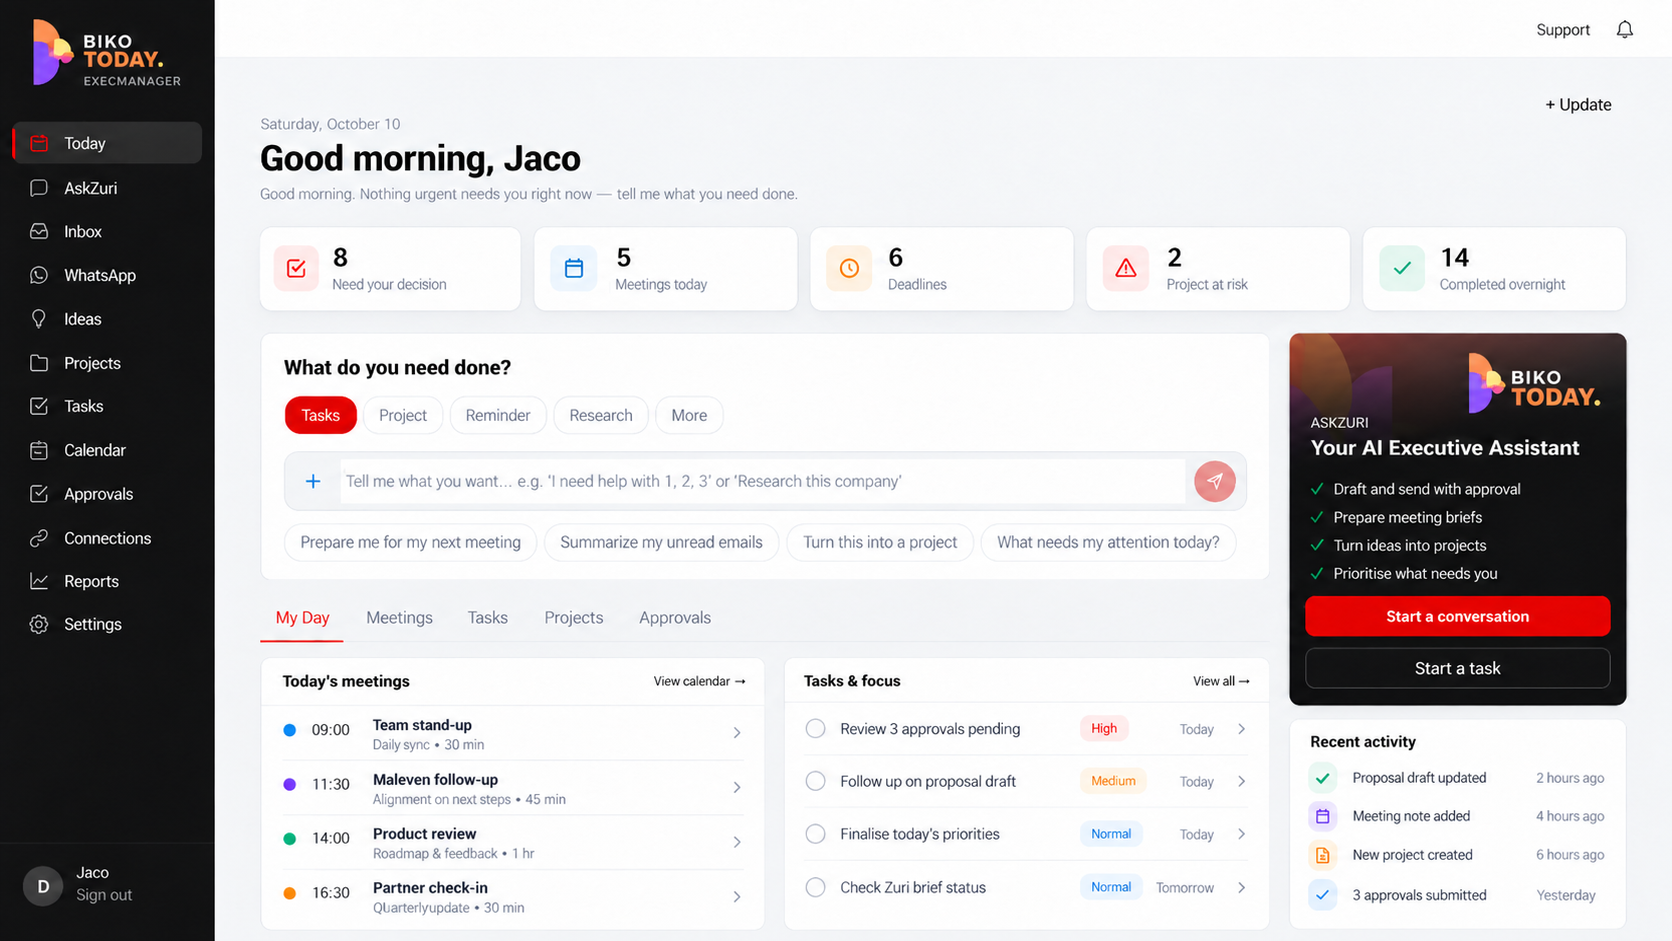Expand the Partner check-in meeting chevron
This screenshot has width=1672, height=941.
pos(737,897)
